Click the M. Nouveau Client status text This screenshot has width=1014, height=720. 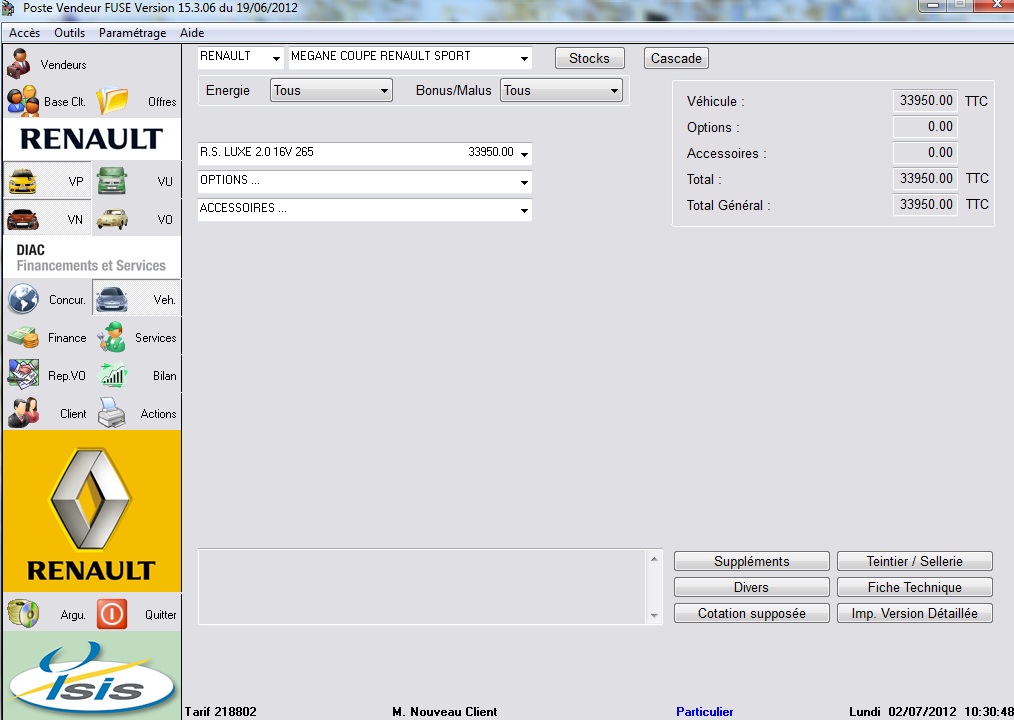(x=445, y=712)
